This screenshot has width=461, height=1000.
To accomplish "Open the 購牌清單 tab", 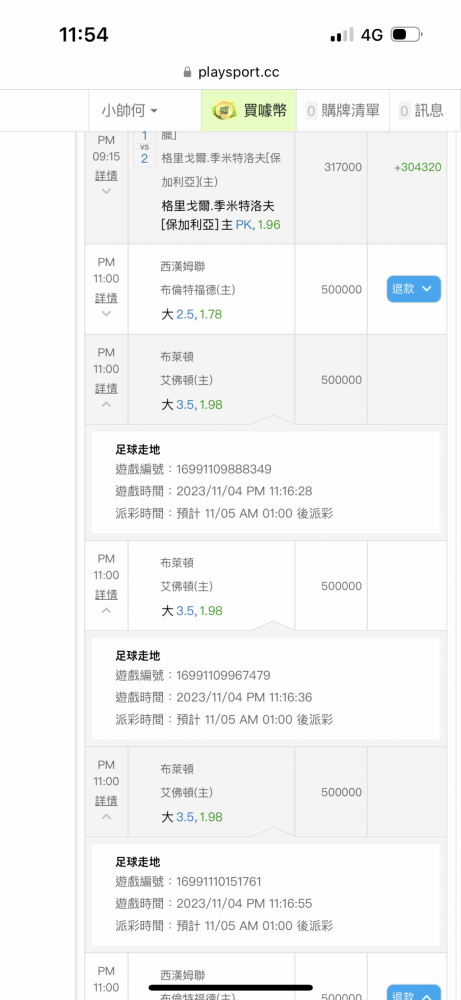I will 344,110.
